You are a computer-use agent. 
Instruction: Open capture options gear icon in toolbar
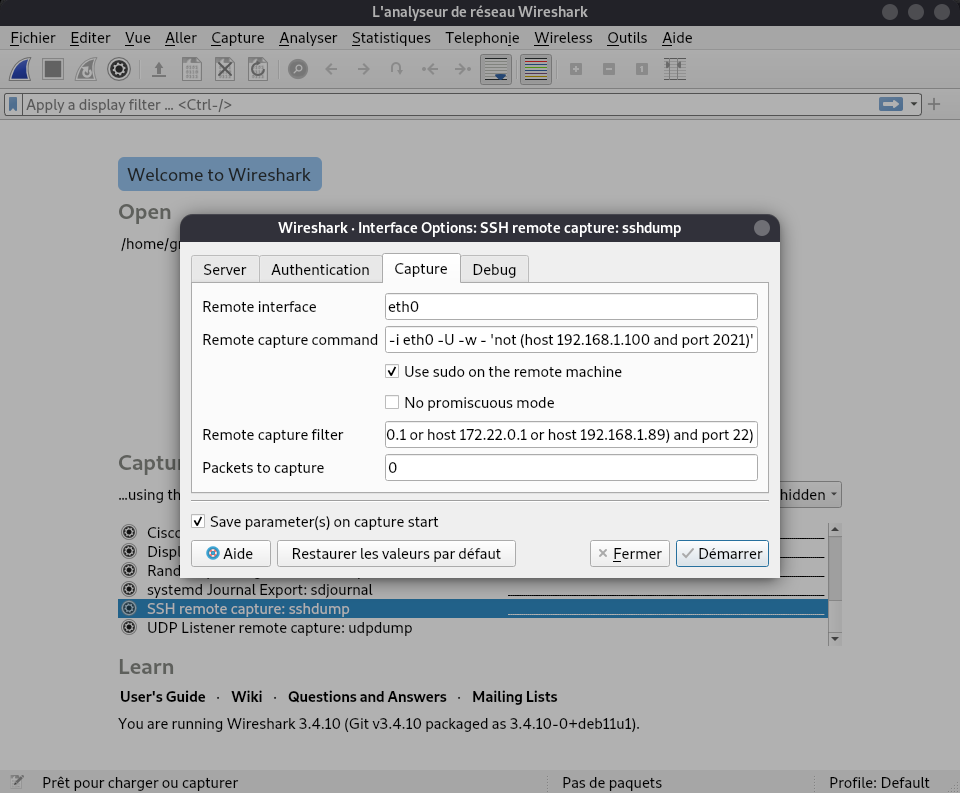pos(119,69)
